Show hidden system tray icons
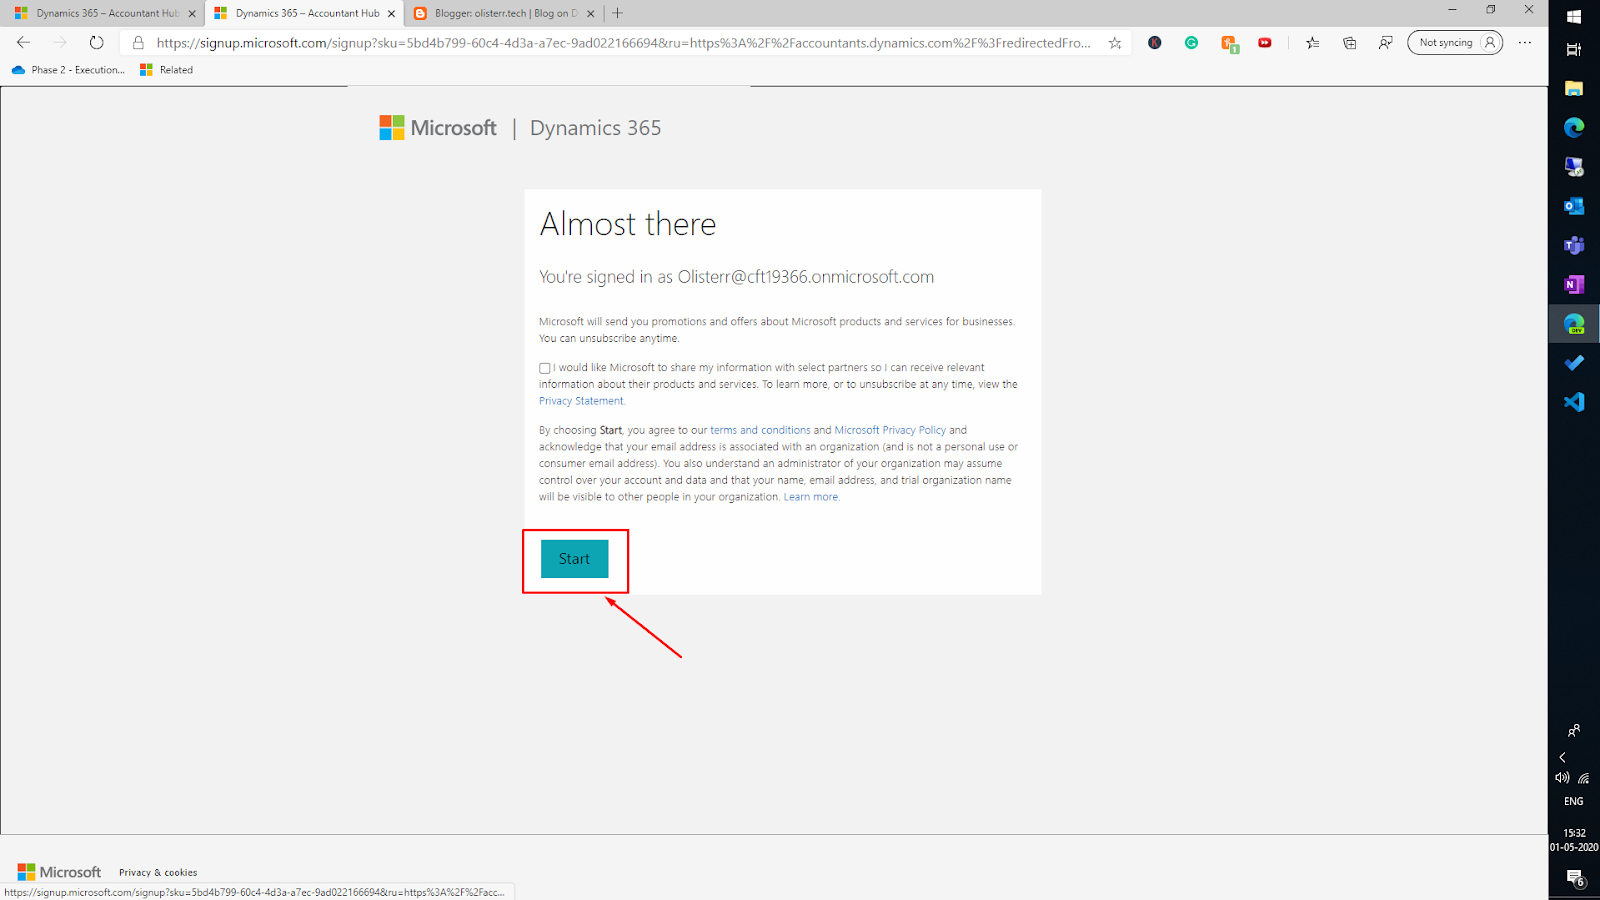1600x900 pixels. point(1562,757)
